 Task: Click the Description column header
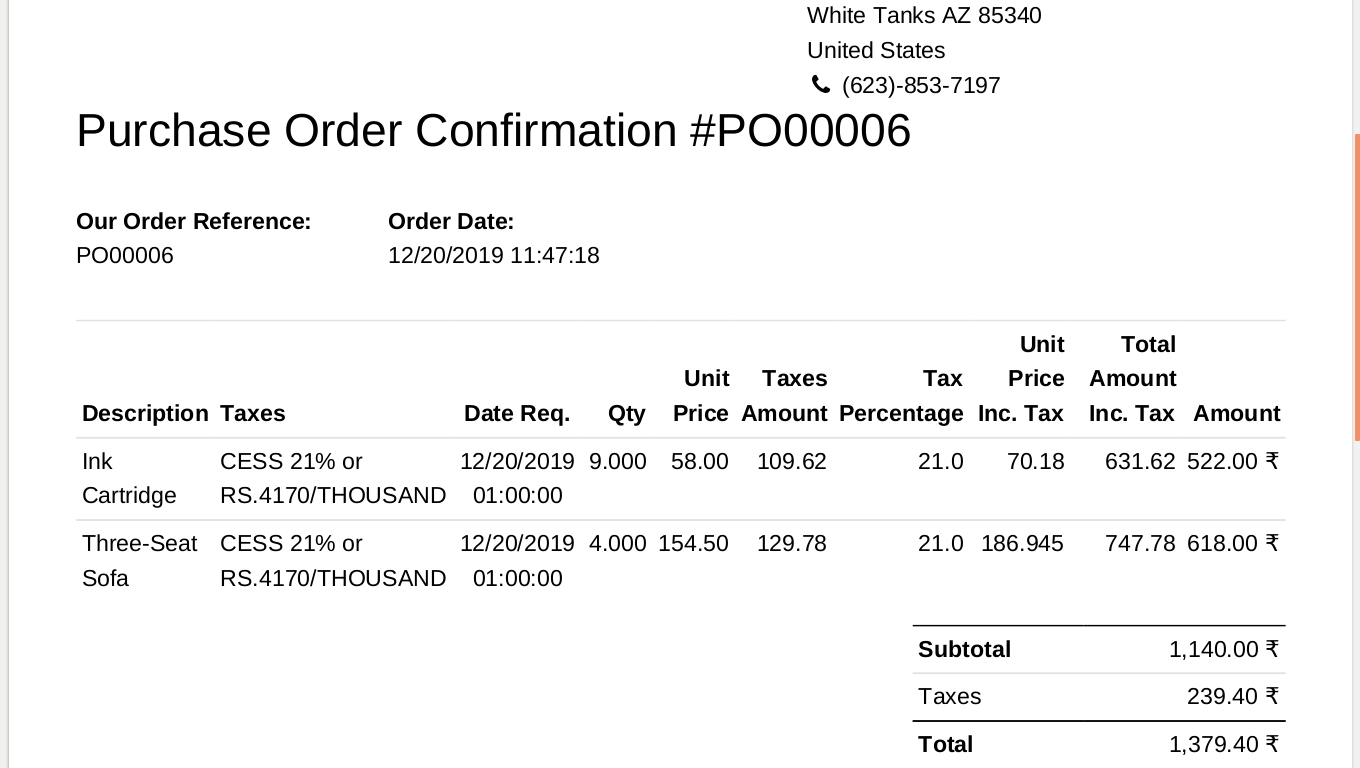(x=145, y=413)
